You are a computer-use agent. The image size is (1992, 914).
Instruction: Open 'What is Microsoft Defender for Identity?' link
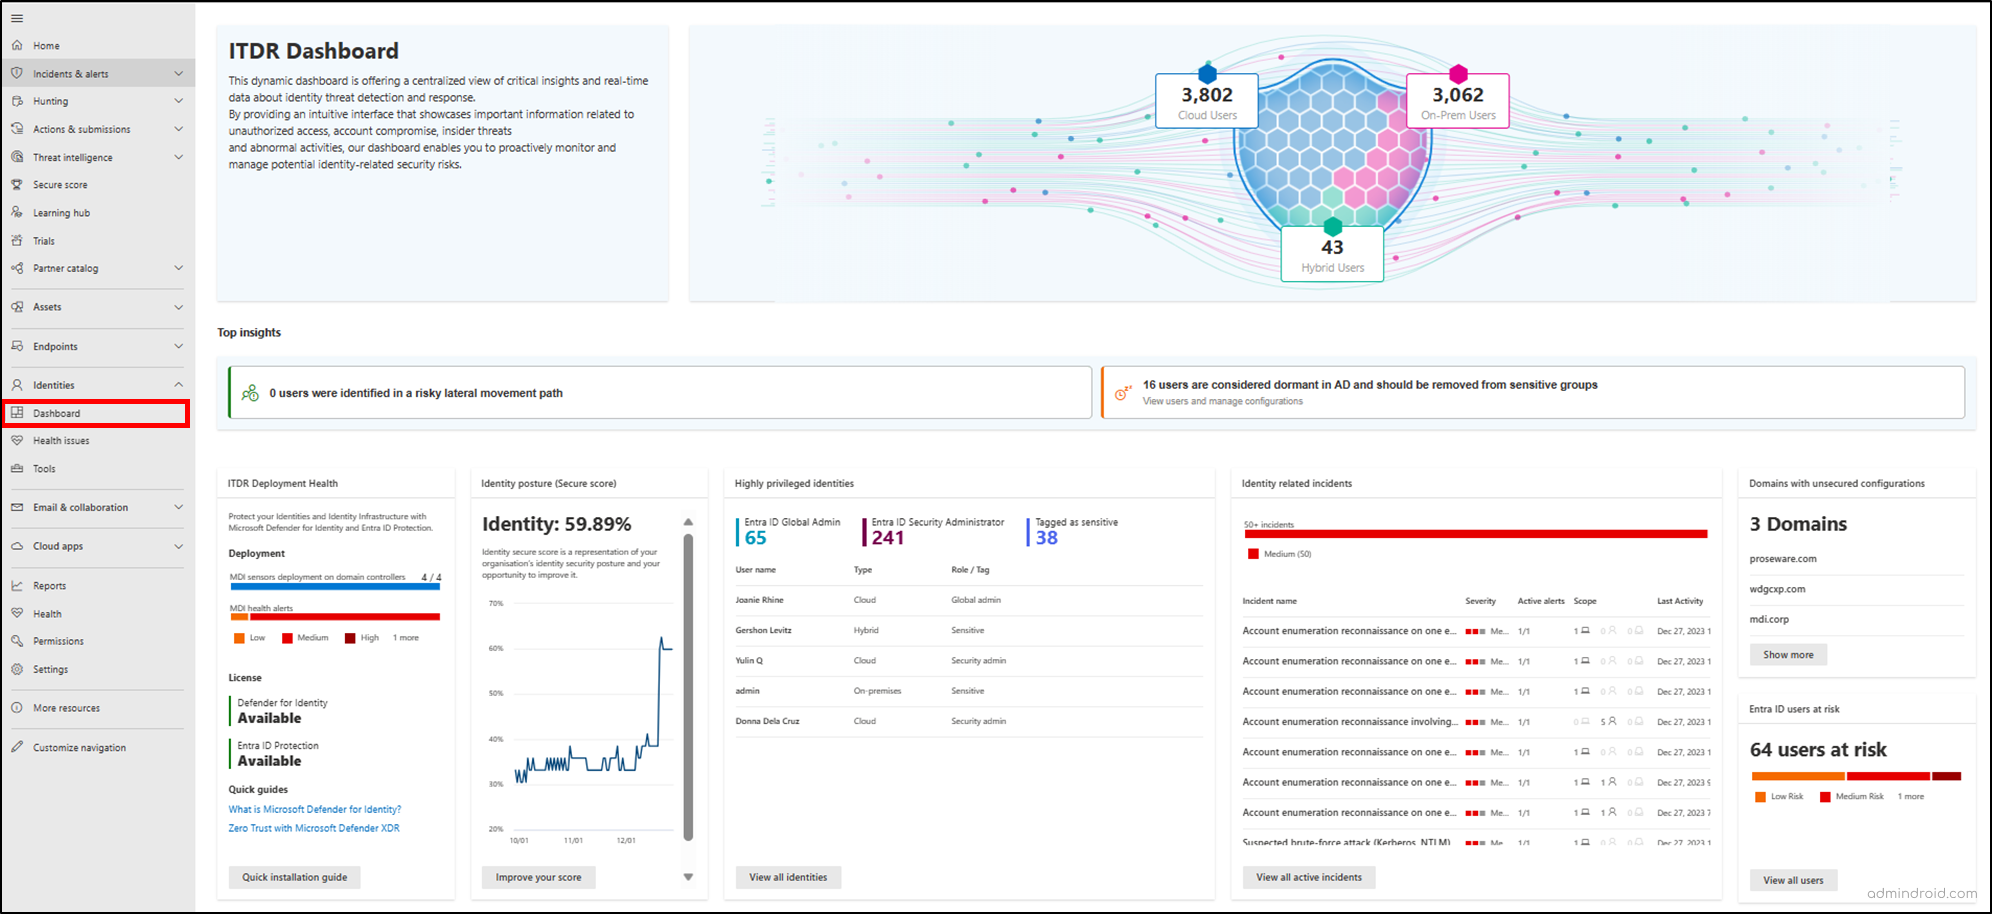pos(314,809)
